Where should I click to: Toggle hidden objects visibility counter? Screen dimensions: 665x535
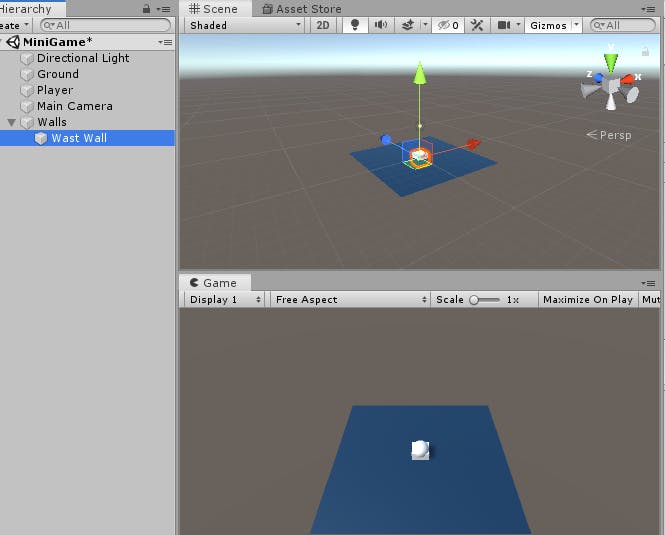click(448, 25)
